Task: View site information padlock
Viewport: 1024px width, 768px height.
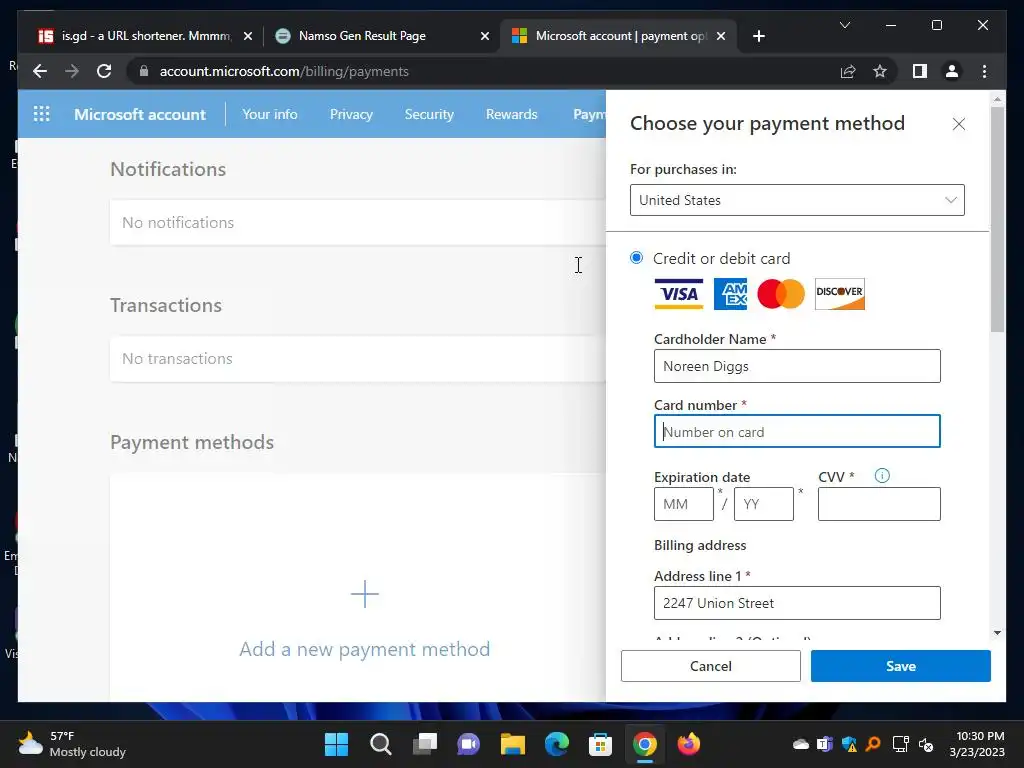Action: 144,71
